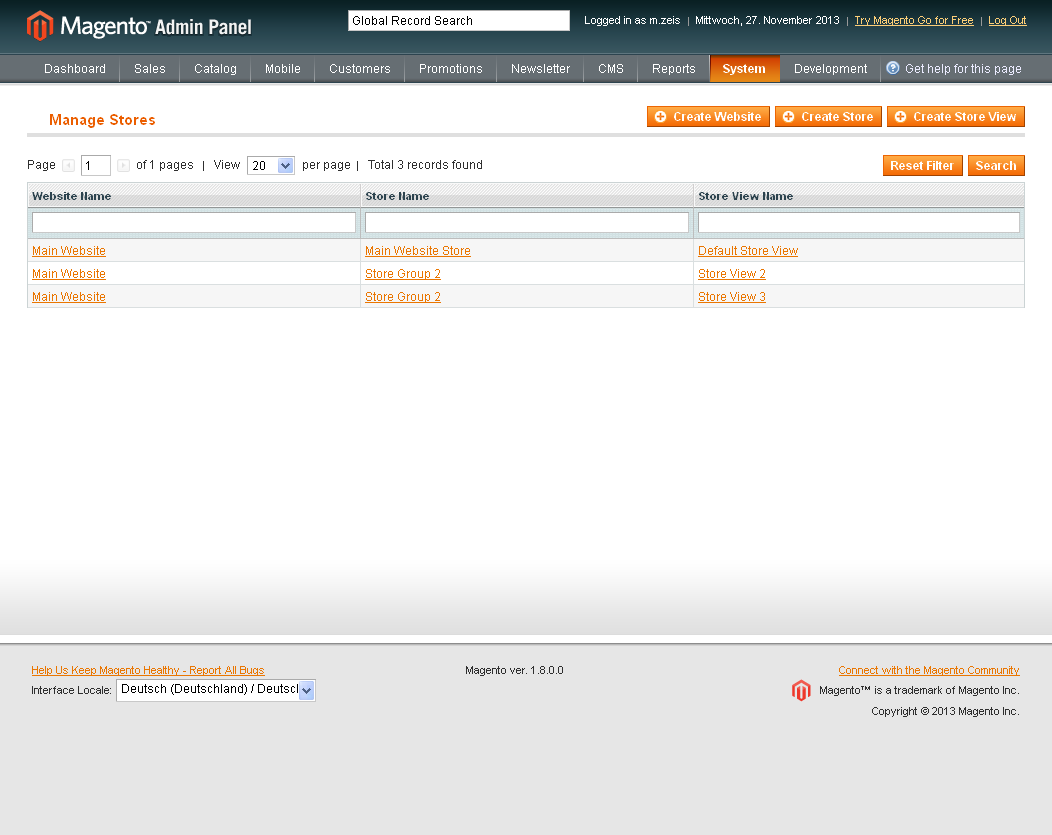
Task: Click the Magento ver. 1.8.0.0 text
Action: pos(514,670)
